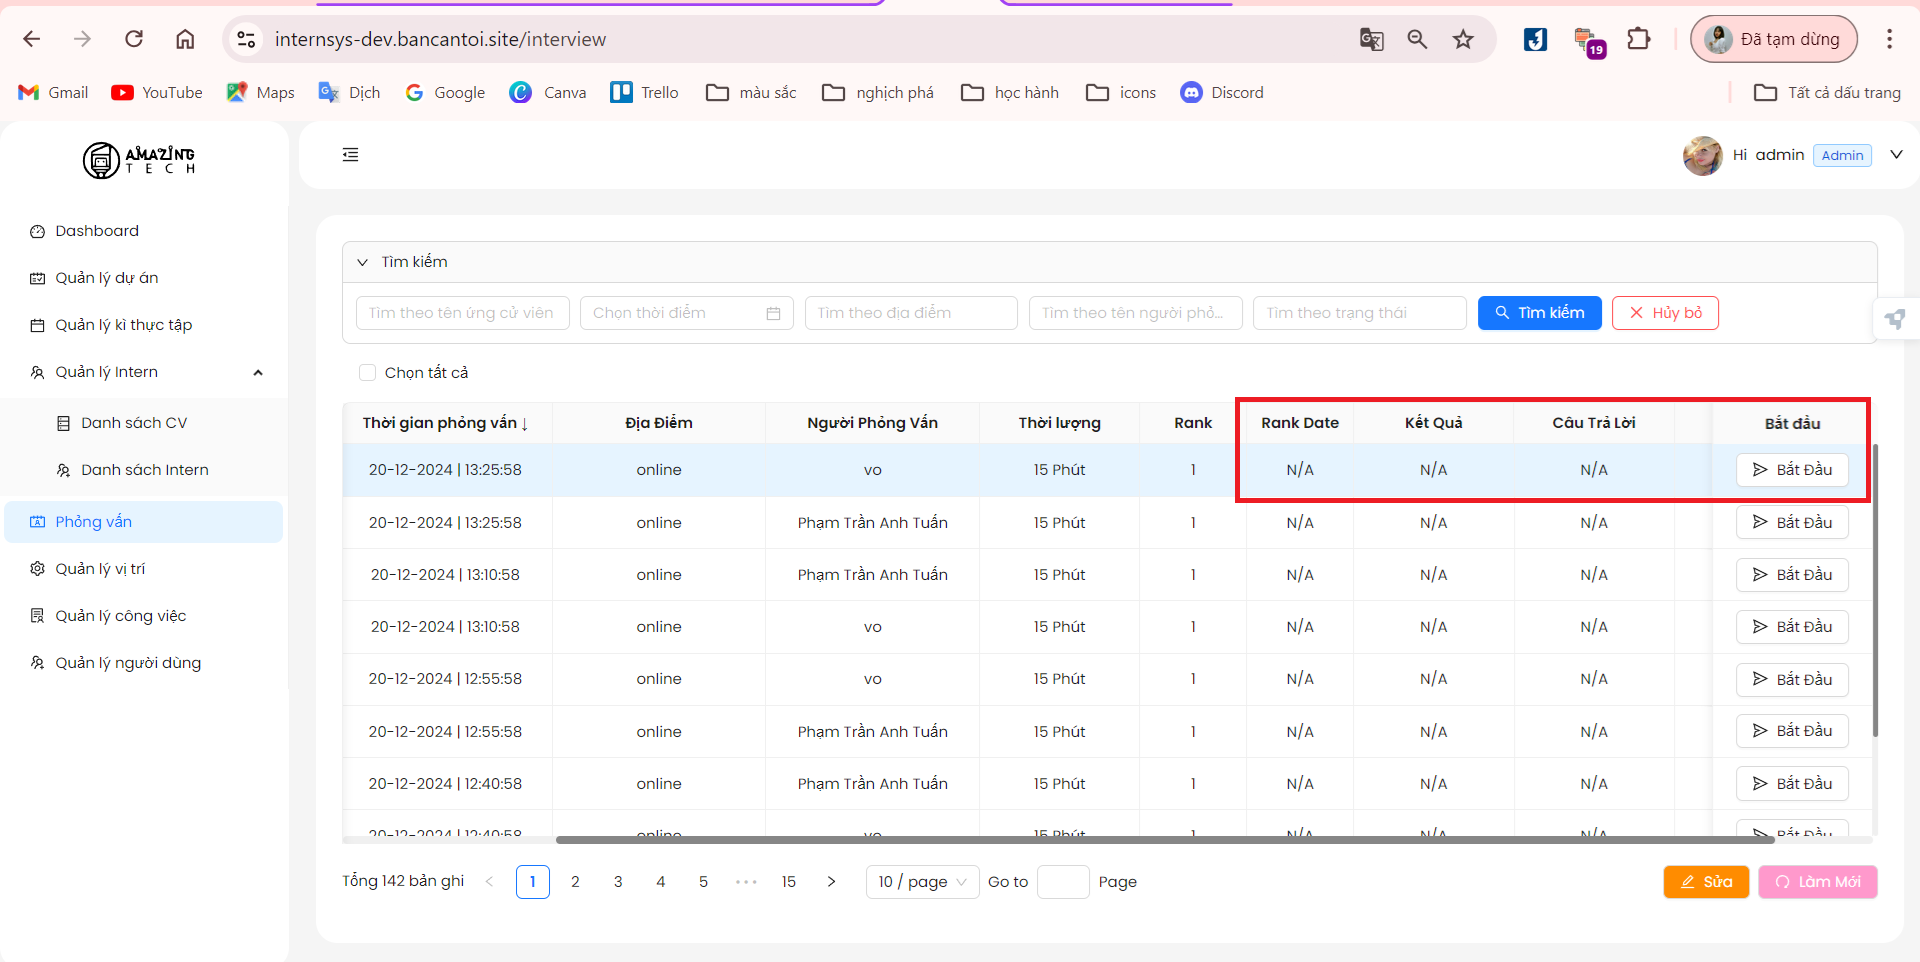Screen dimensions: 1920x962
Task: Tick the "Chọn tất cả" checkbox
Action: [x=367, y=373]
